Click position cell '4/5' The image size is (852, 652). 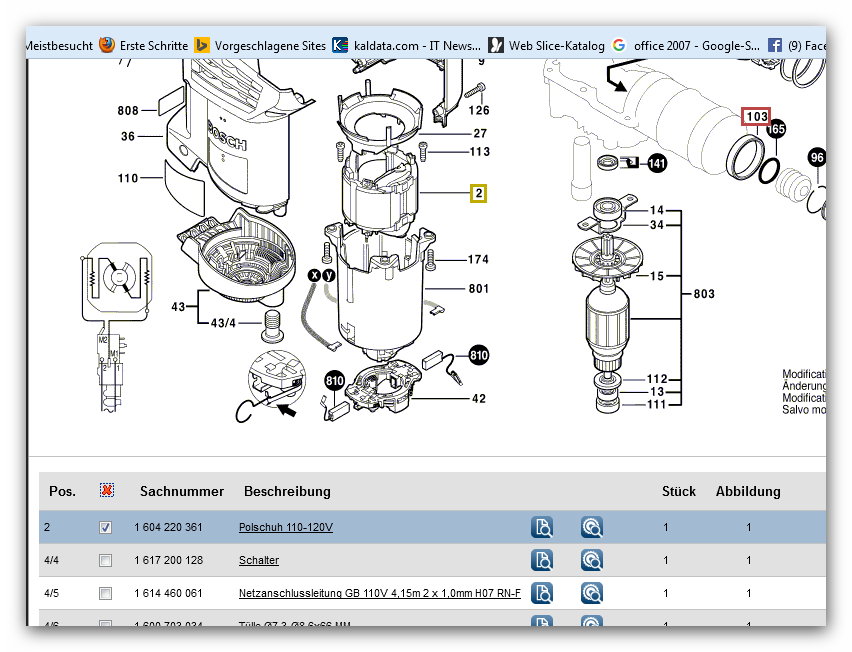(x=52, y=593)
